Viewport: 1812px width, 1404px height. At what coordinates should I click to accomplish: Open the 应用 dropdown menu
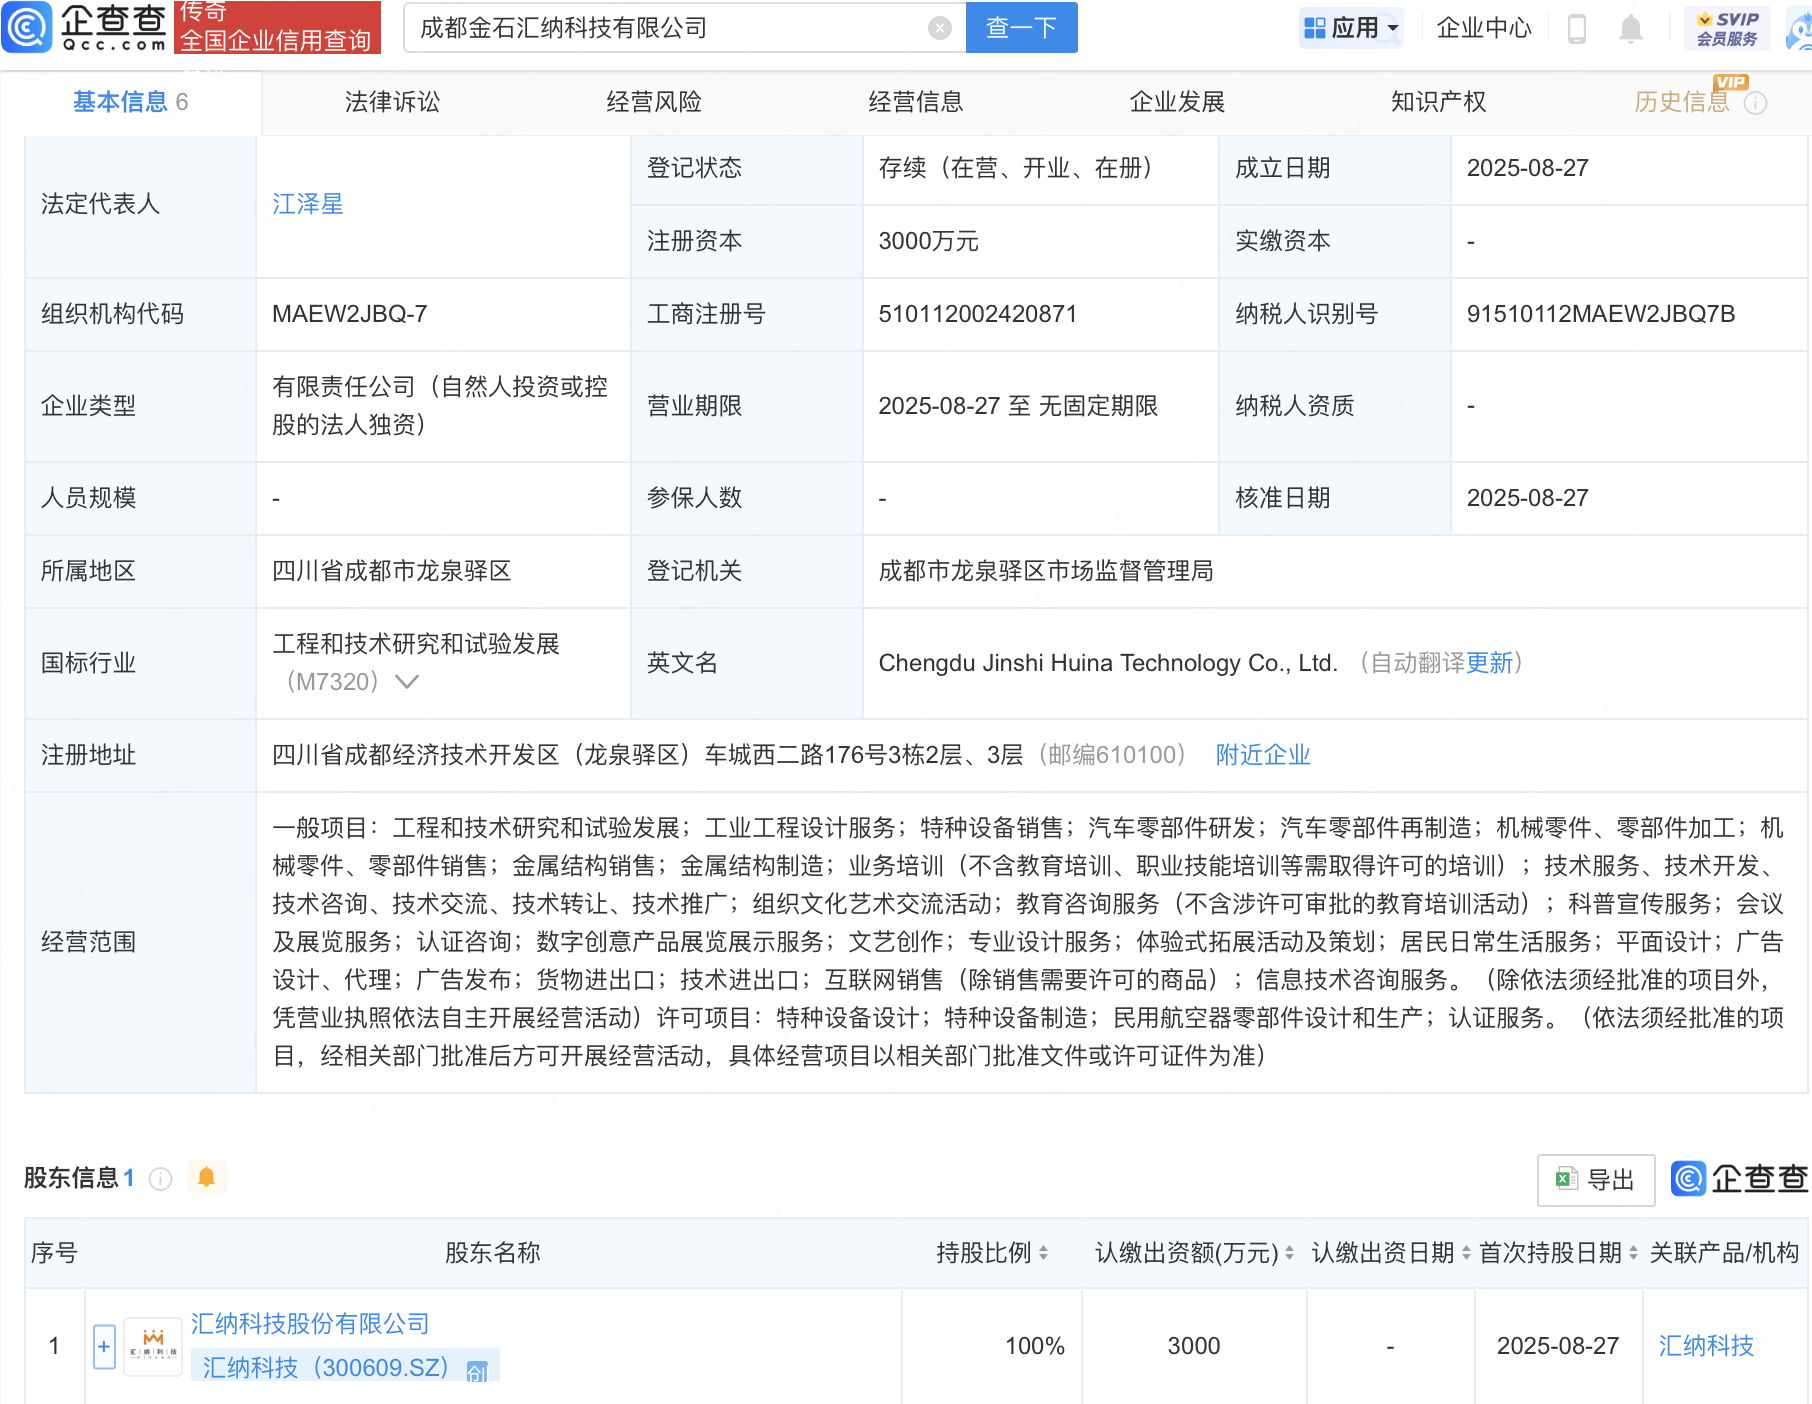point(1352,28)
